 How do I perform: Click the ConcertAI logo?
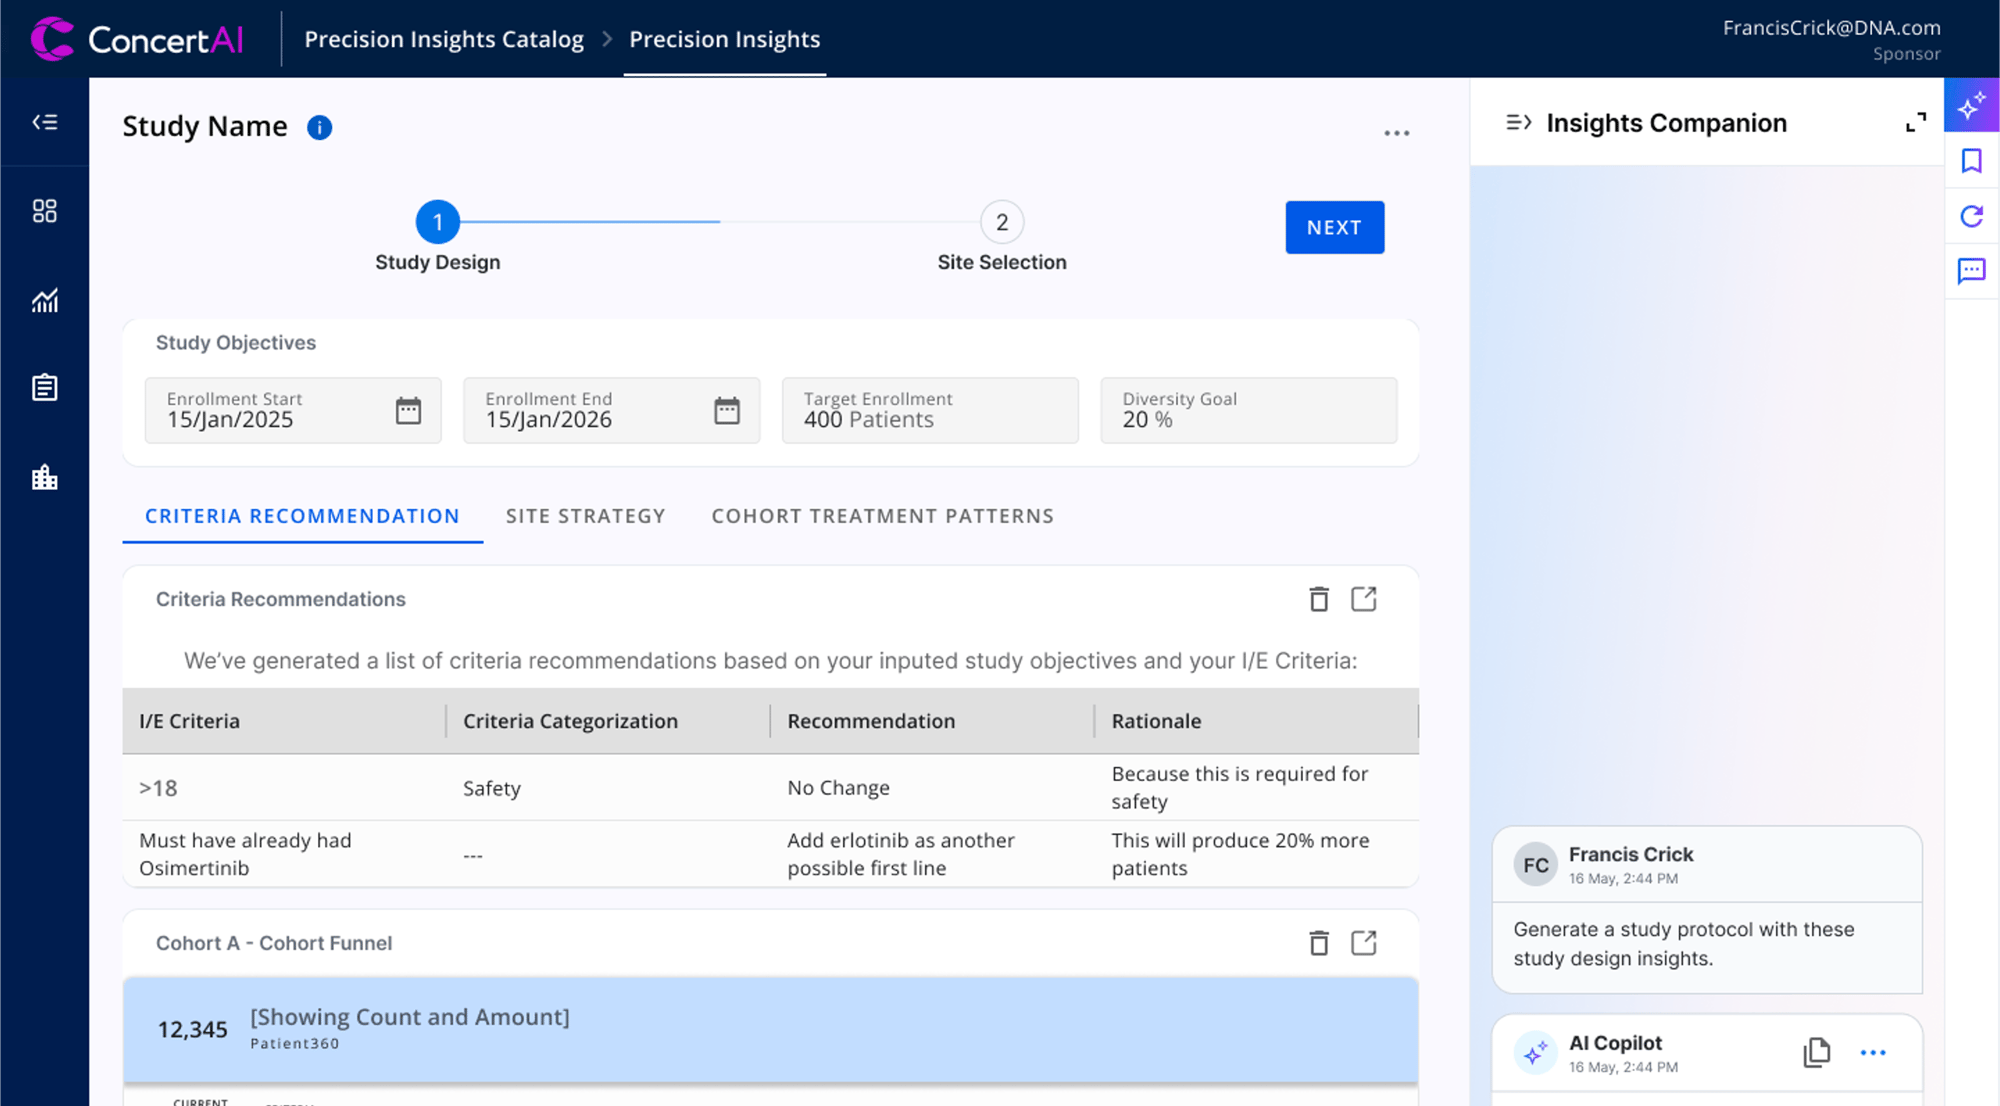(137, 39)
